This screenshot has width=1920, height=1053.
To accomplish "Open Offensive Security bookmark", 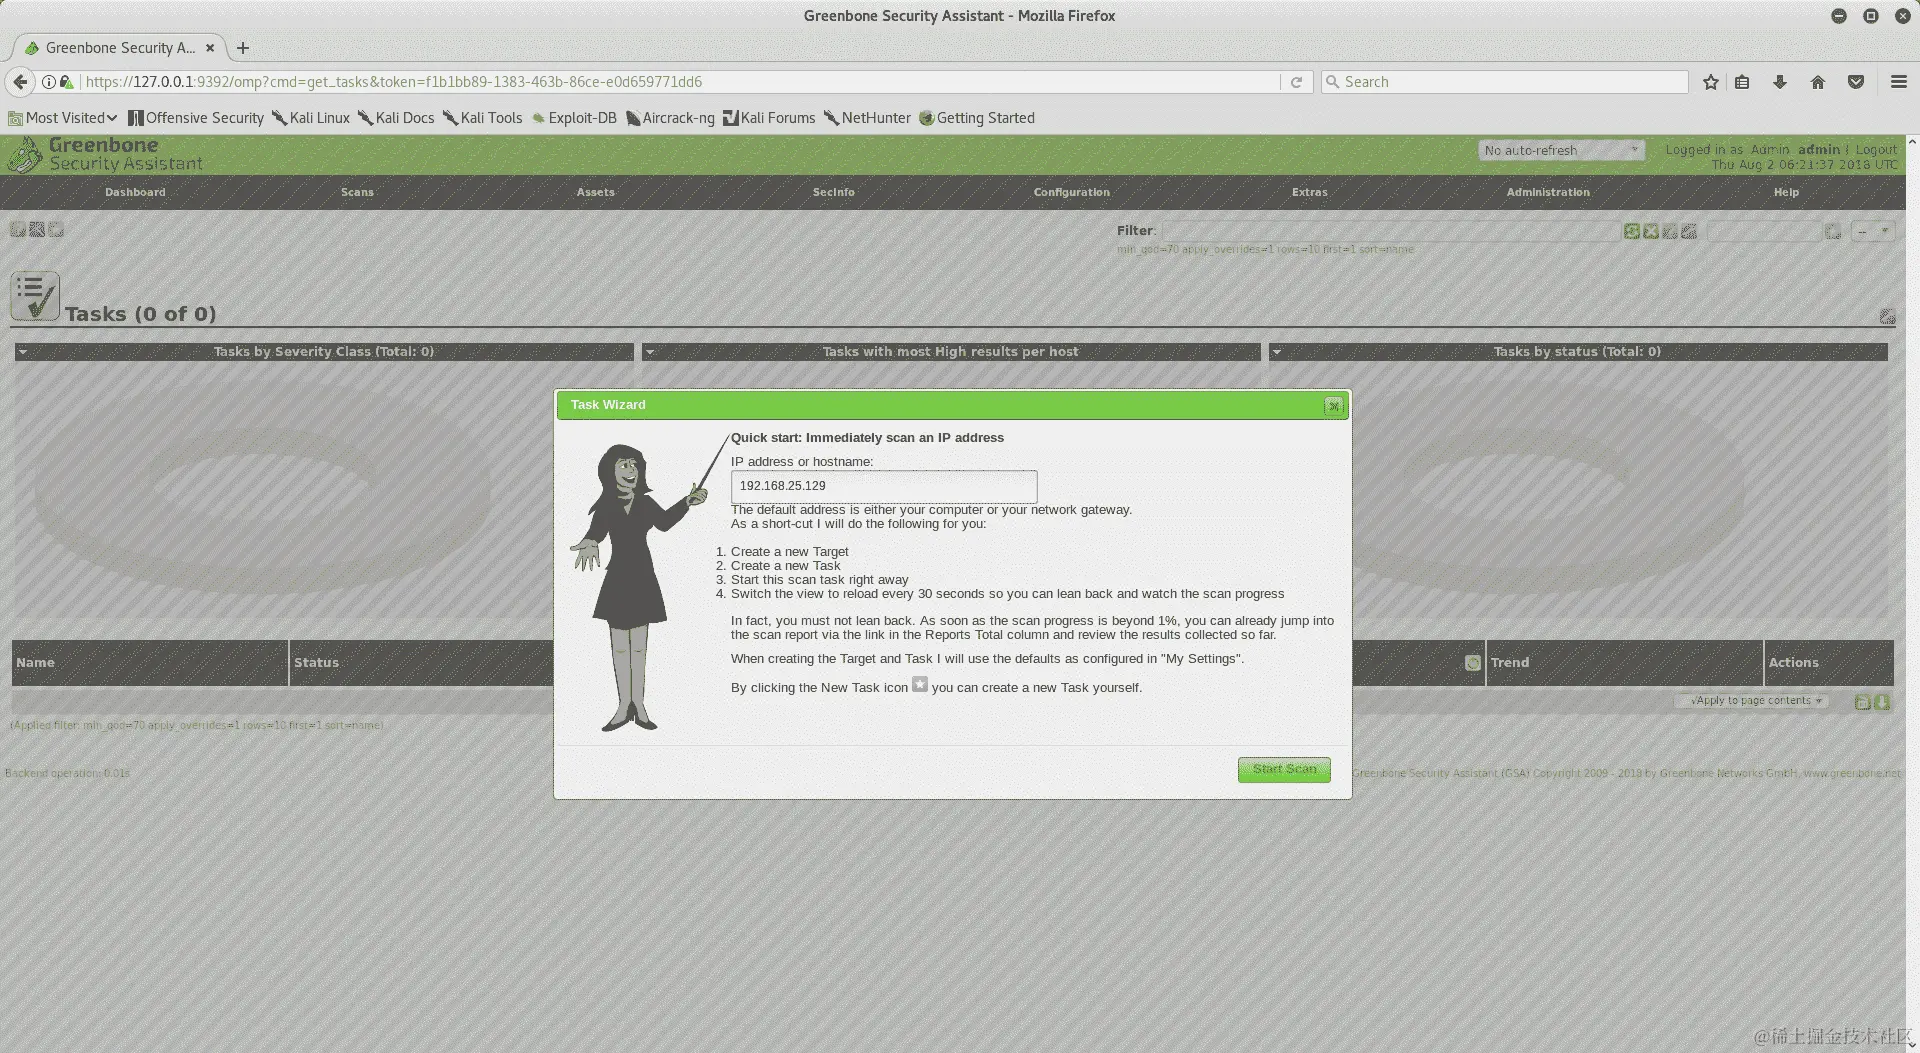I will (196, 118).
